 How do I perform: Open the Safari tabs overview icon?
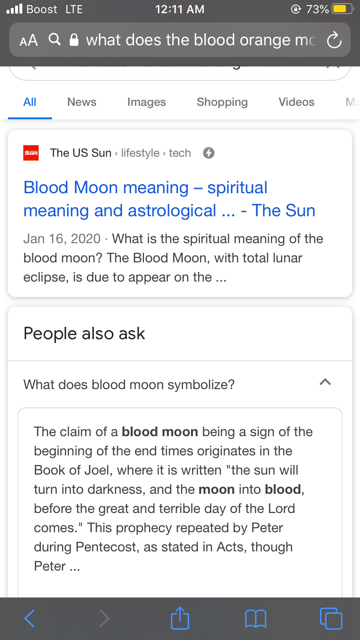point(331,618)
